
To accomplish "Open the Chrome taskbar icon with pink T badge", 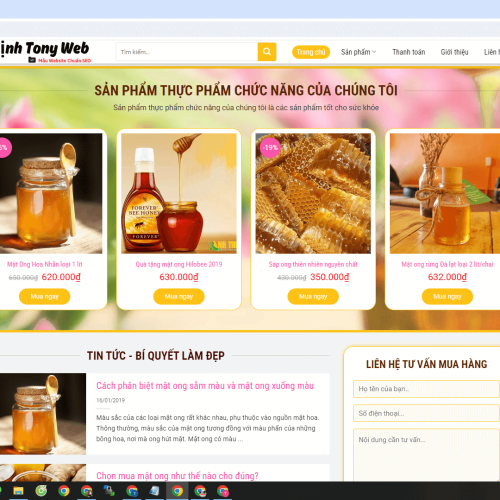I will coord(223,491).
